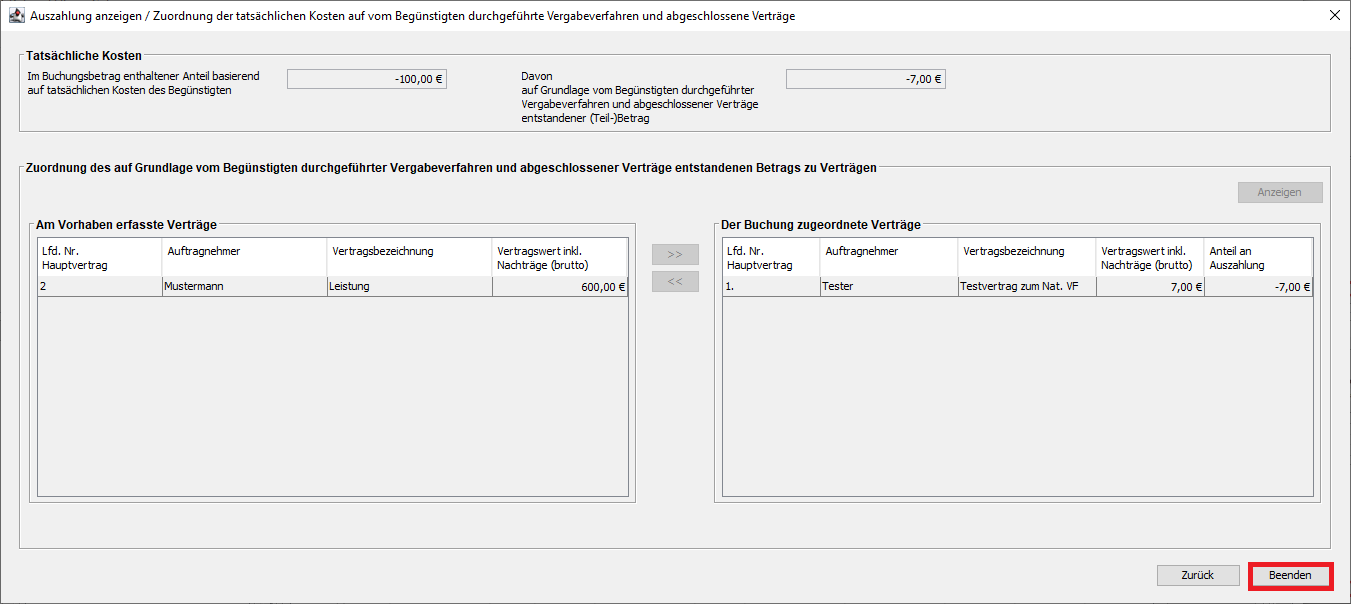The height and width of the screenshot is (604, 1351).
Task: Click the >> assign contract button
Action: click(674, 255)
